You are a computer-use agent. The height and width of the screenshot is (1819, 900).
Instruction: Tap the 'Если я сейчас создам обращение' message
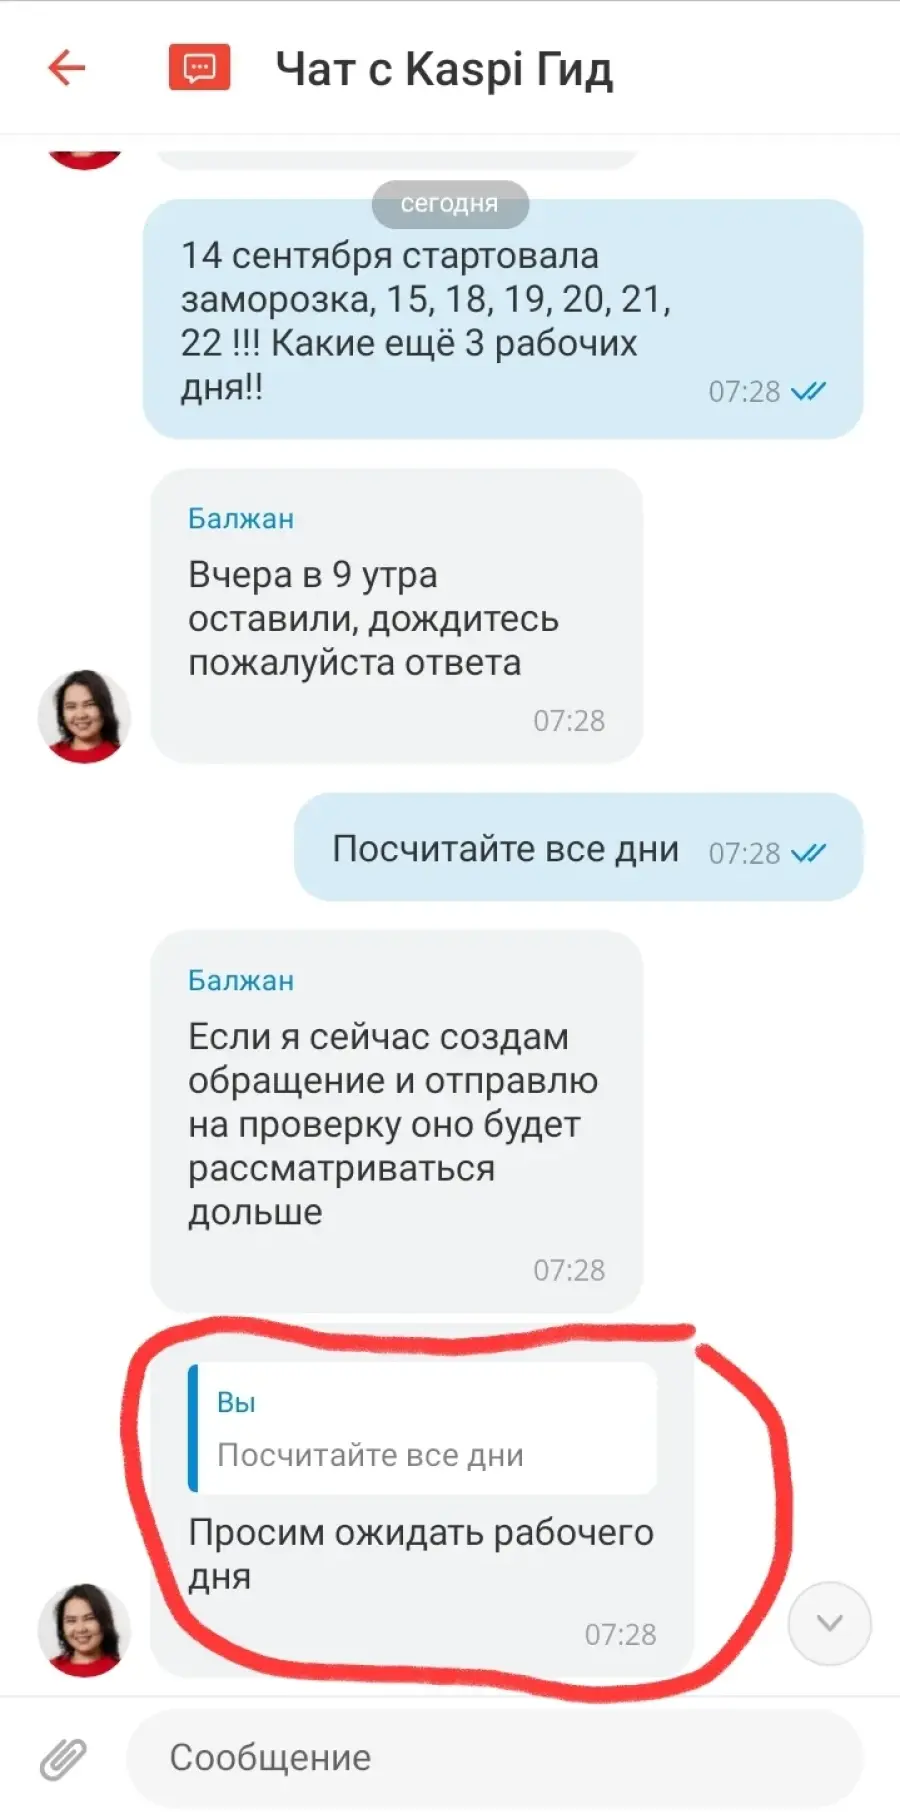click(396, 1121)
